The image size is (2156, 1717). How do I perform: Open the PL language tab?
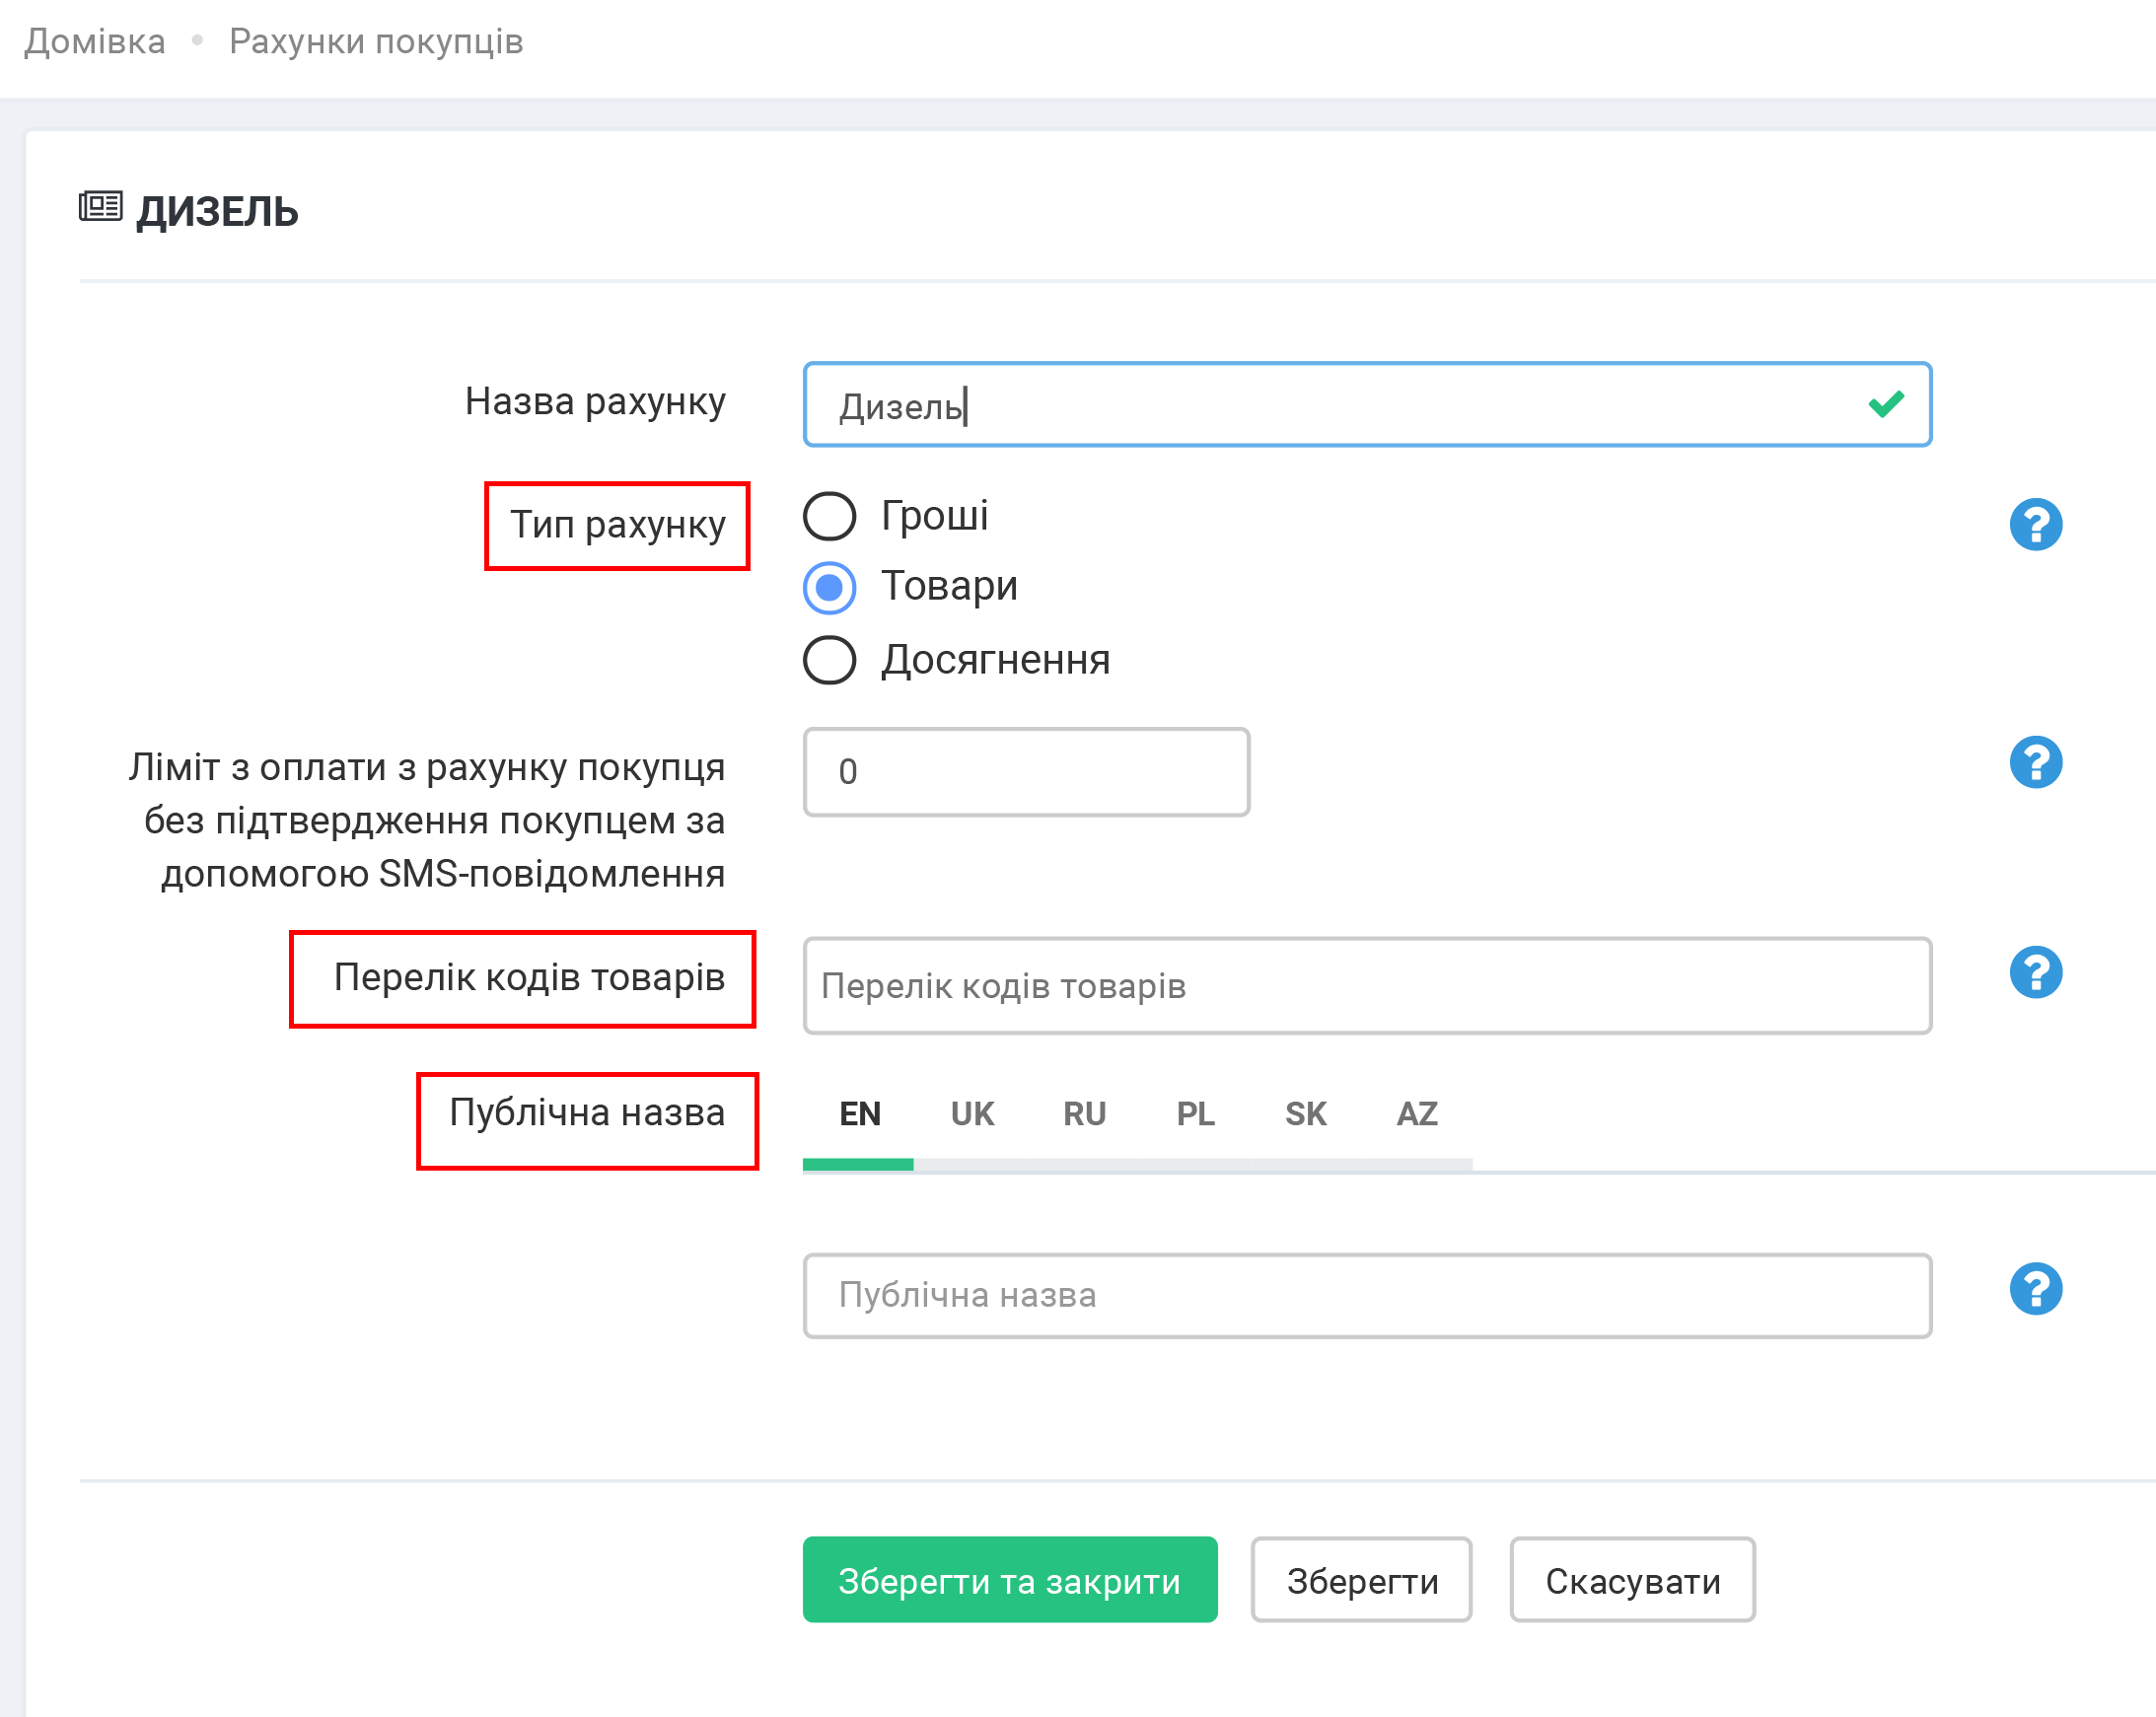tap(1195, 1114)
